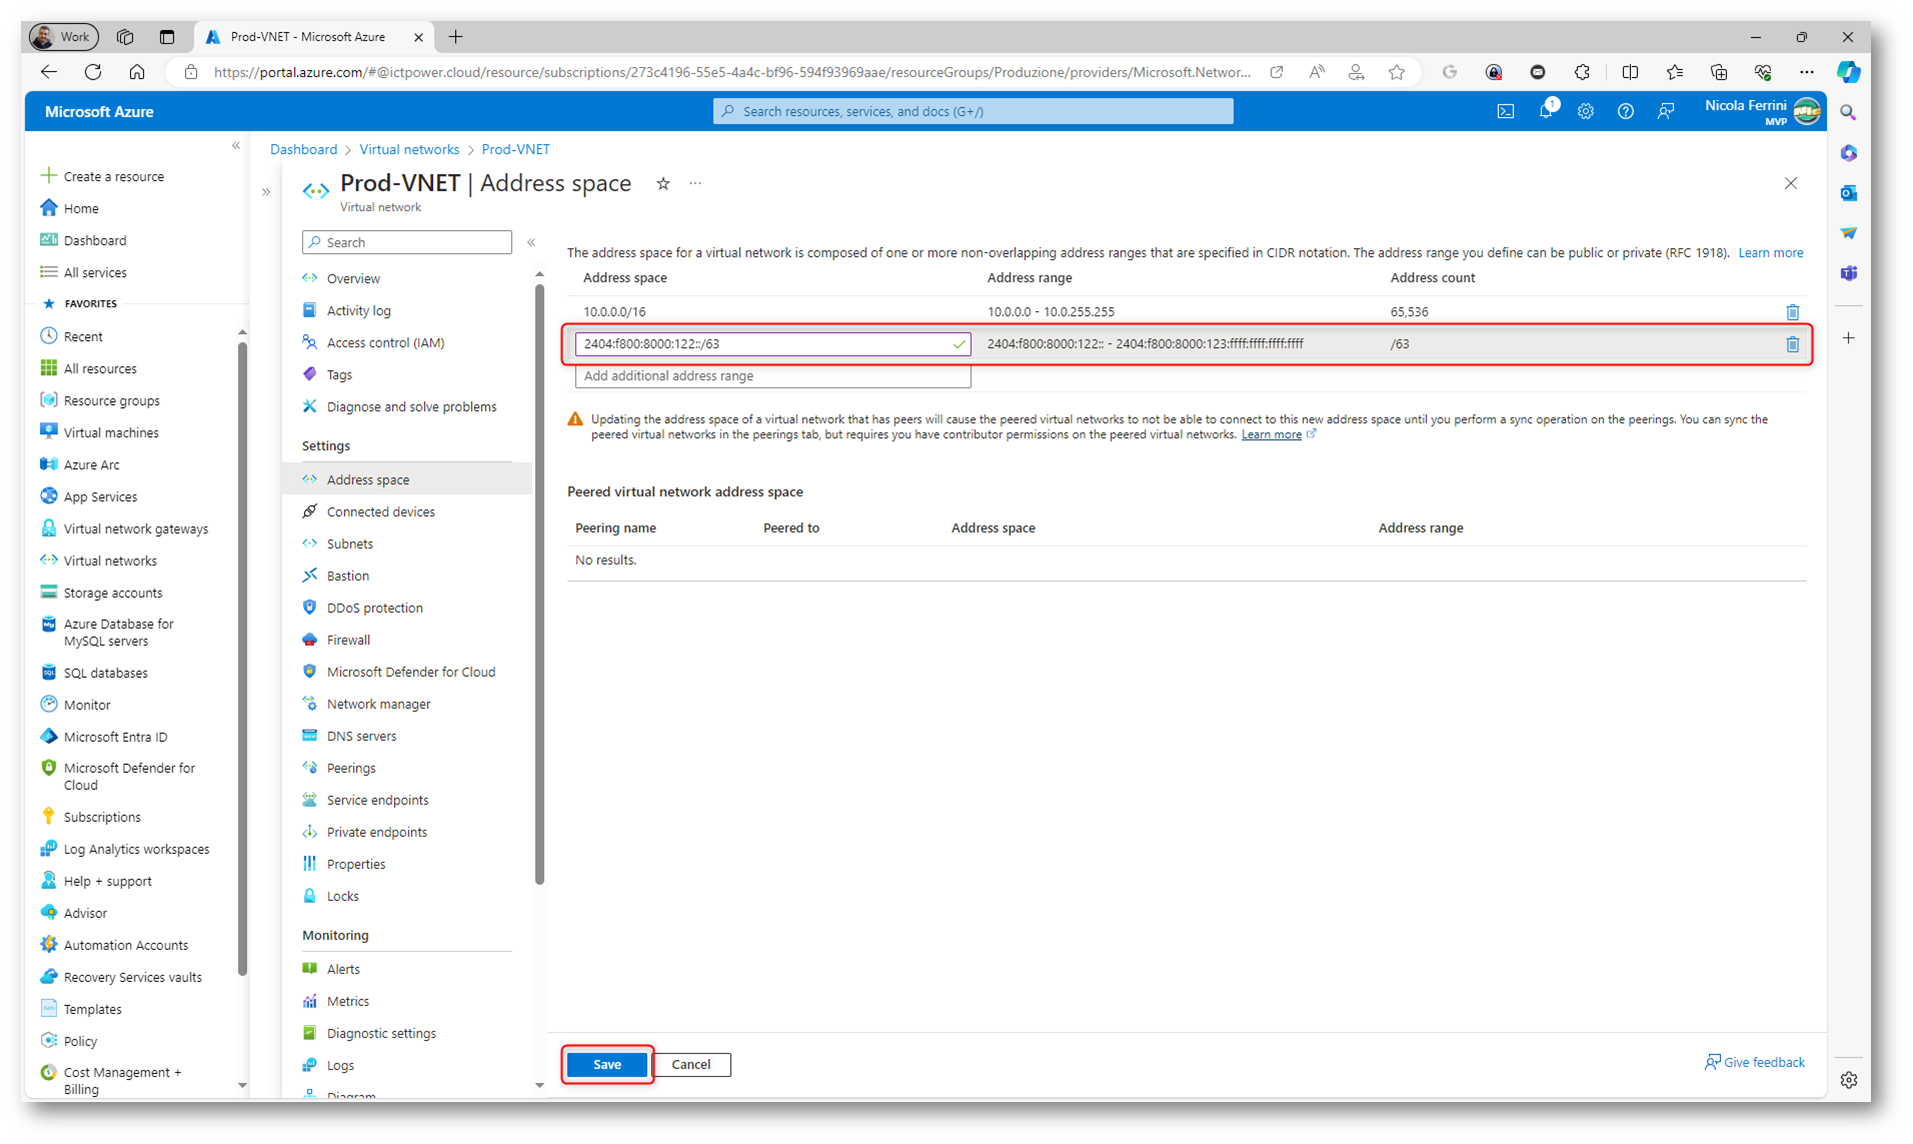Add page to browser favorites star
Screen dimensions: 1913x1144
1397,72
